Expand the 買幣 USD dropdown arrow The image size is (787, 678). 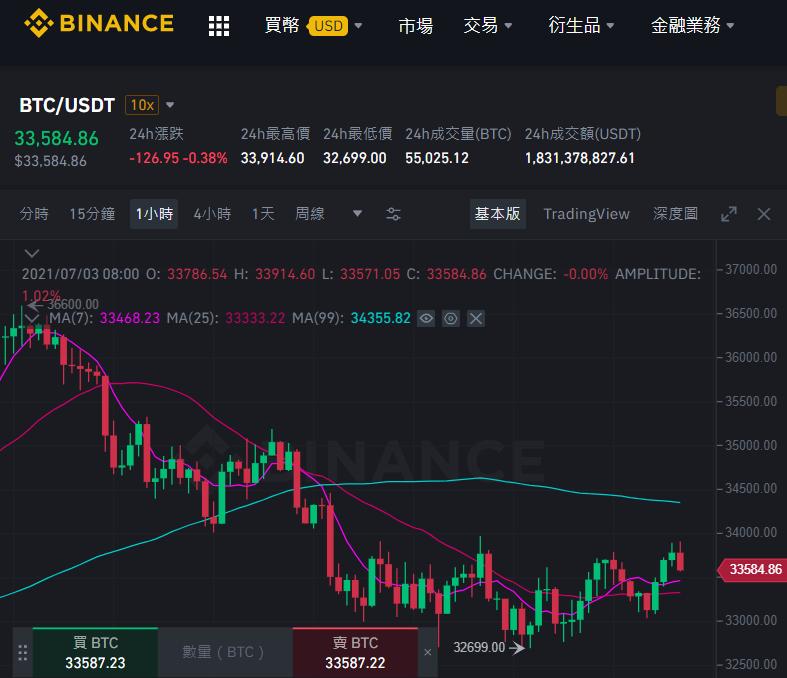358,26
